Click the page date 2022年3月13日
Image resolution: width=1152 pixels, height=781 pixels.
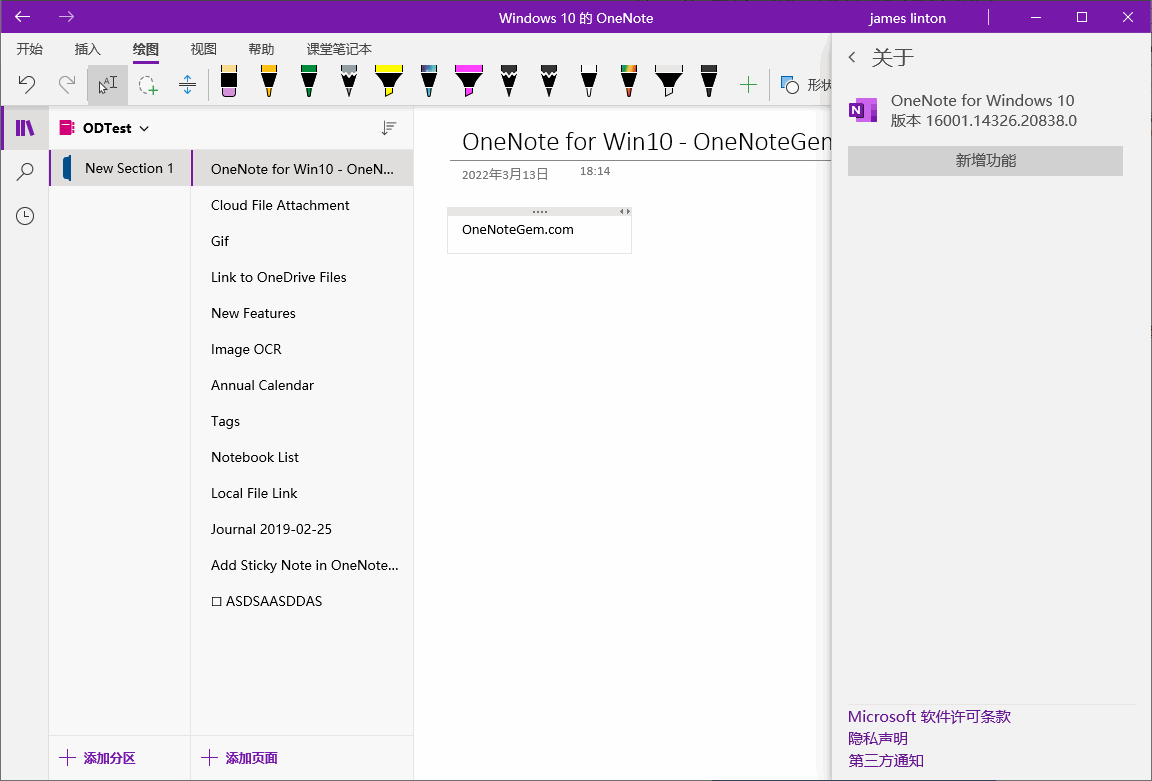tap(505, 175)
